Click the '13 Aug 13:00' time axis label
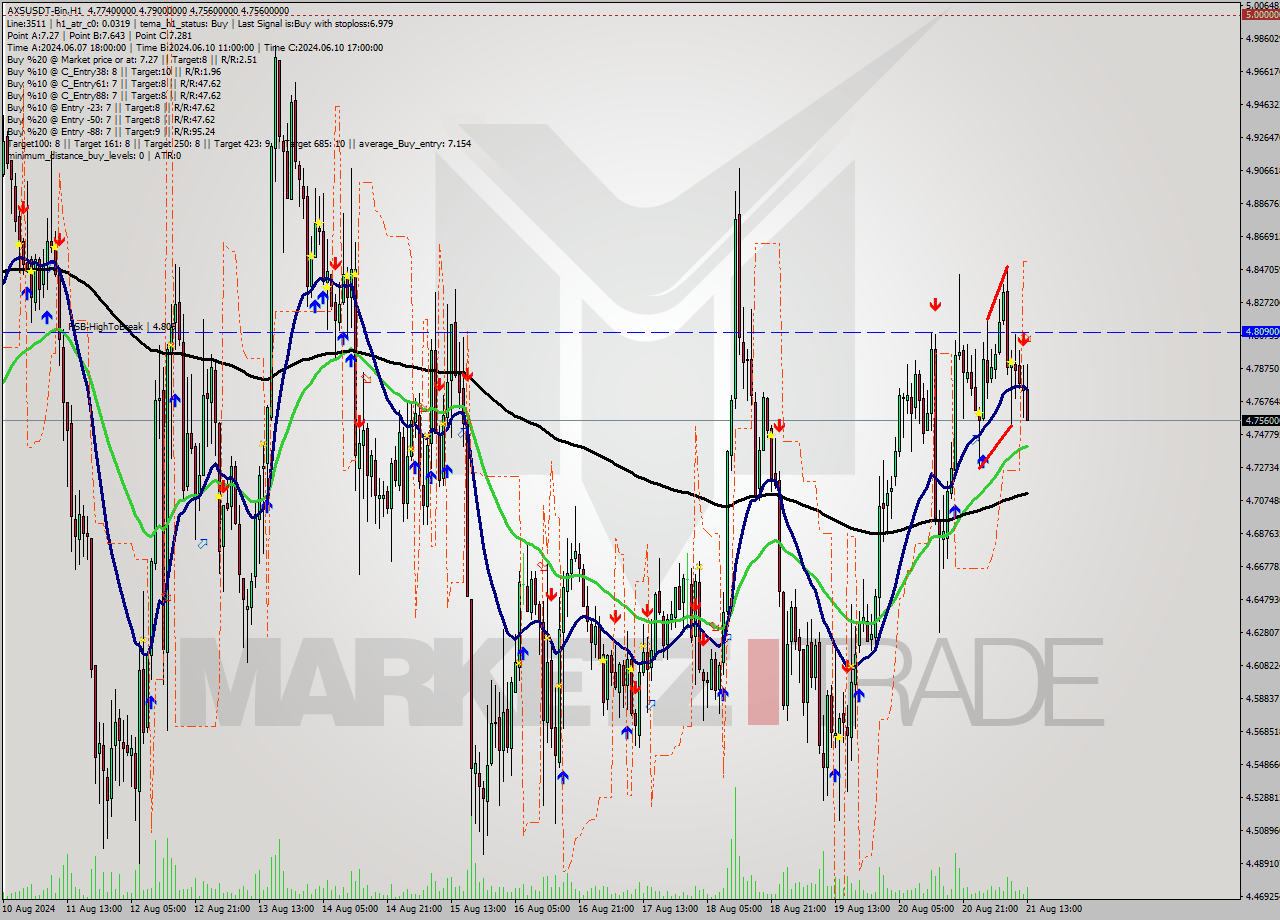1280x920 pixels. click(x=286, y=909)
